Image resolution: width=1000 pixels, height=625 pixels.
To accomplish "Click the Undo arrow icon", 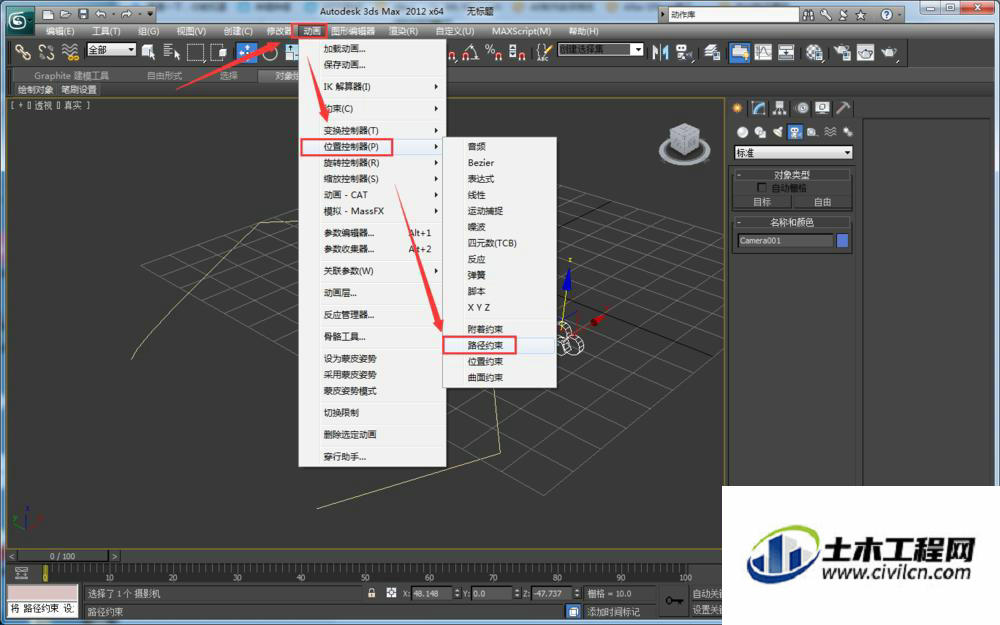I will click(101, 13).
